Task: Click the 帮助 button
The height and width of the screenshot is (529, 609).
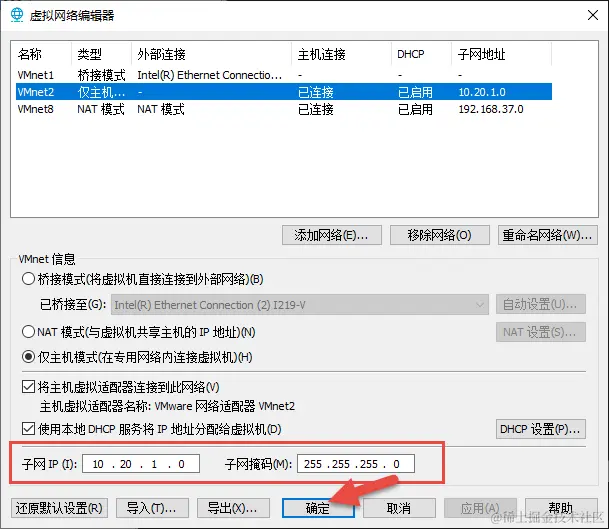Action: tap(561, 508)
